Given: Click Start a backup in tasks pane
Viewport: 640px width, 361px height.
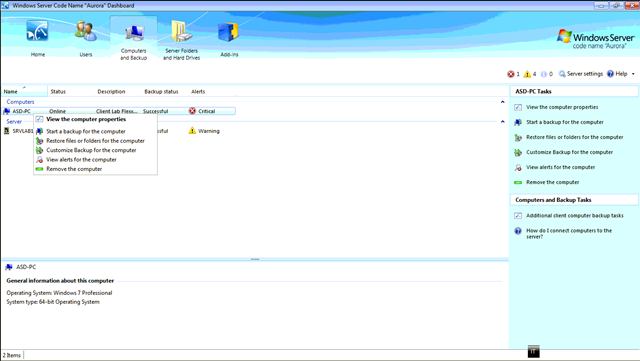Looking at the screenshot, I should [564, 122].
